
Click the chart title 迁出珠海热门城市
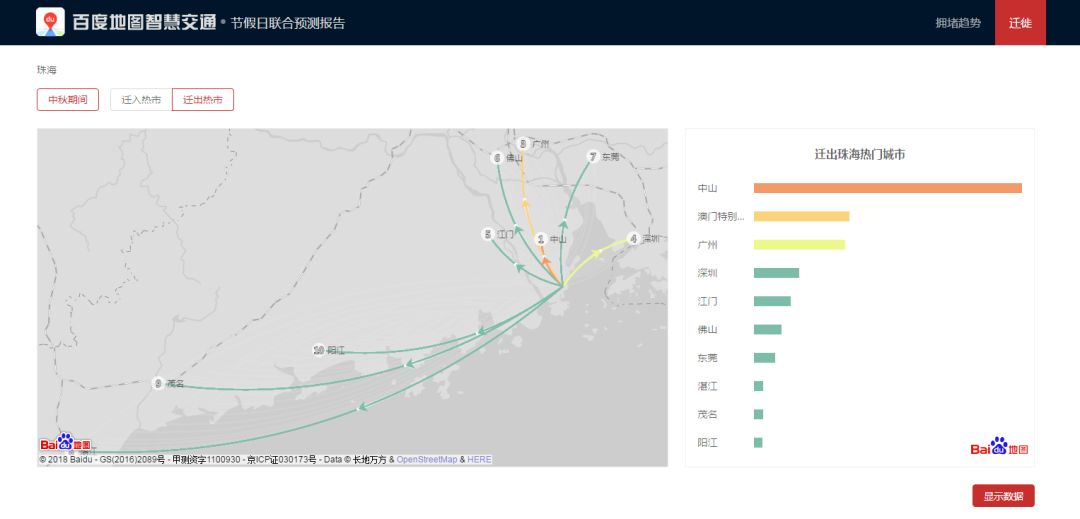pos(860,155)
